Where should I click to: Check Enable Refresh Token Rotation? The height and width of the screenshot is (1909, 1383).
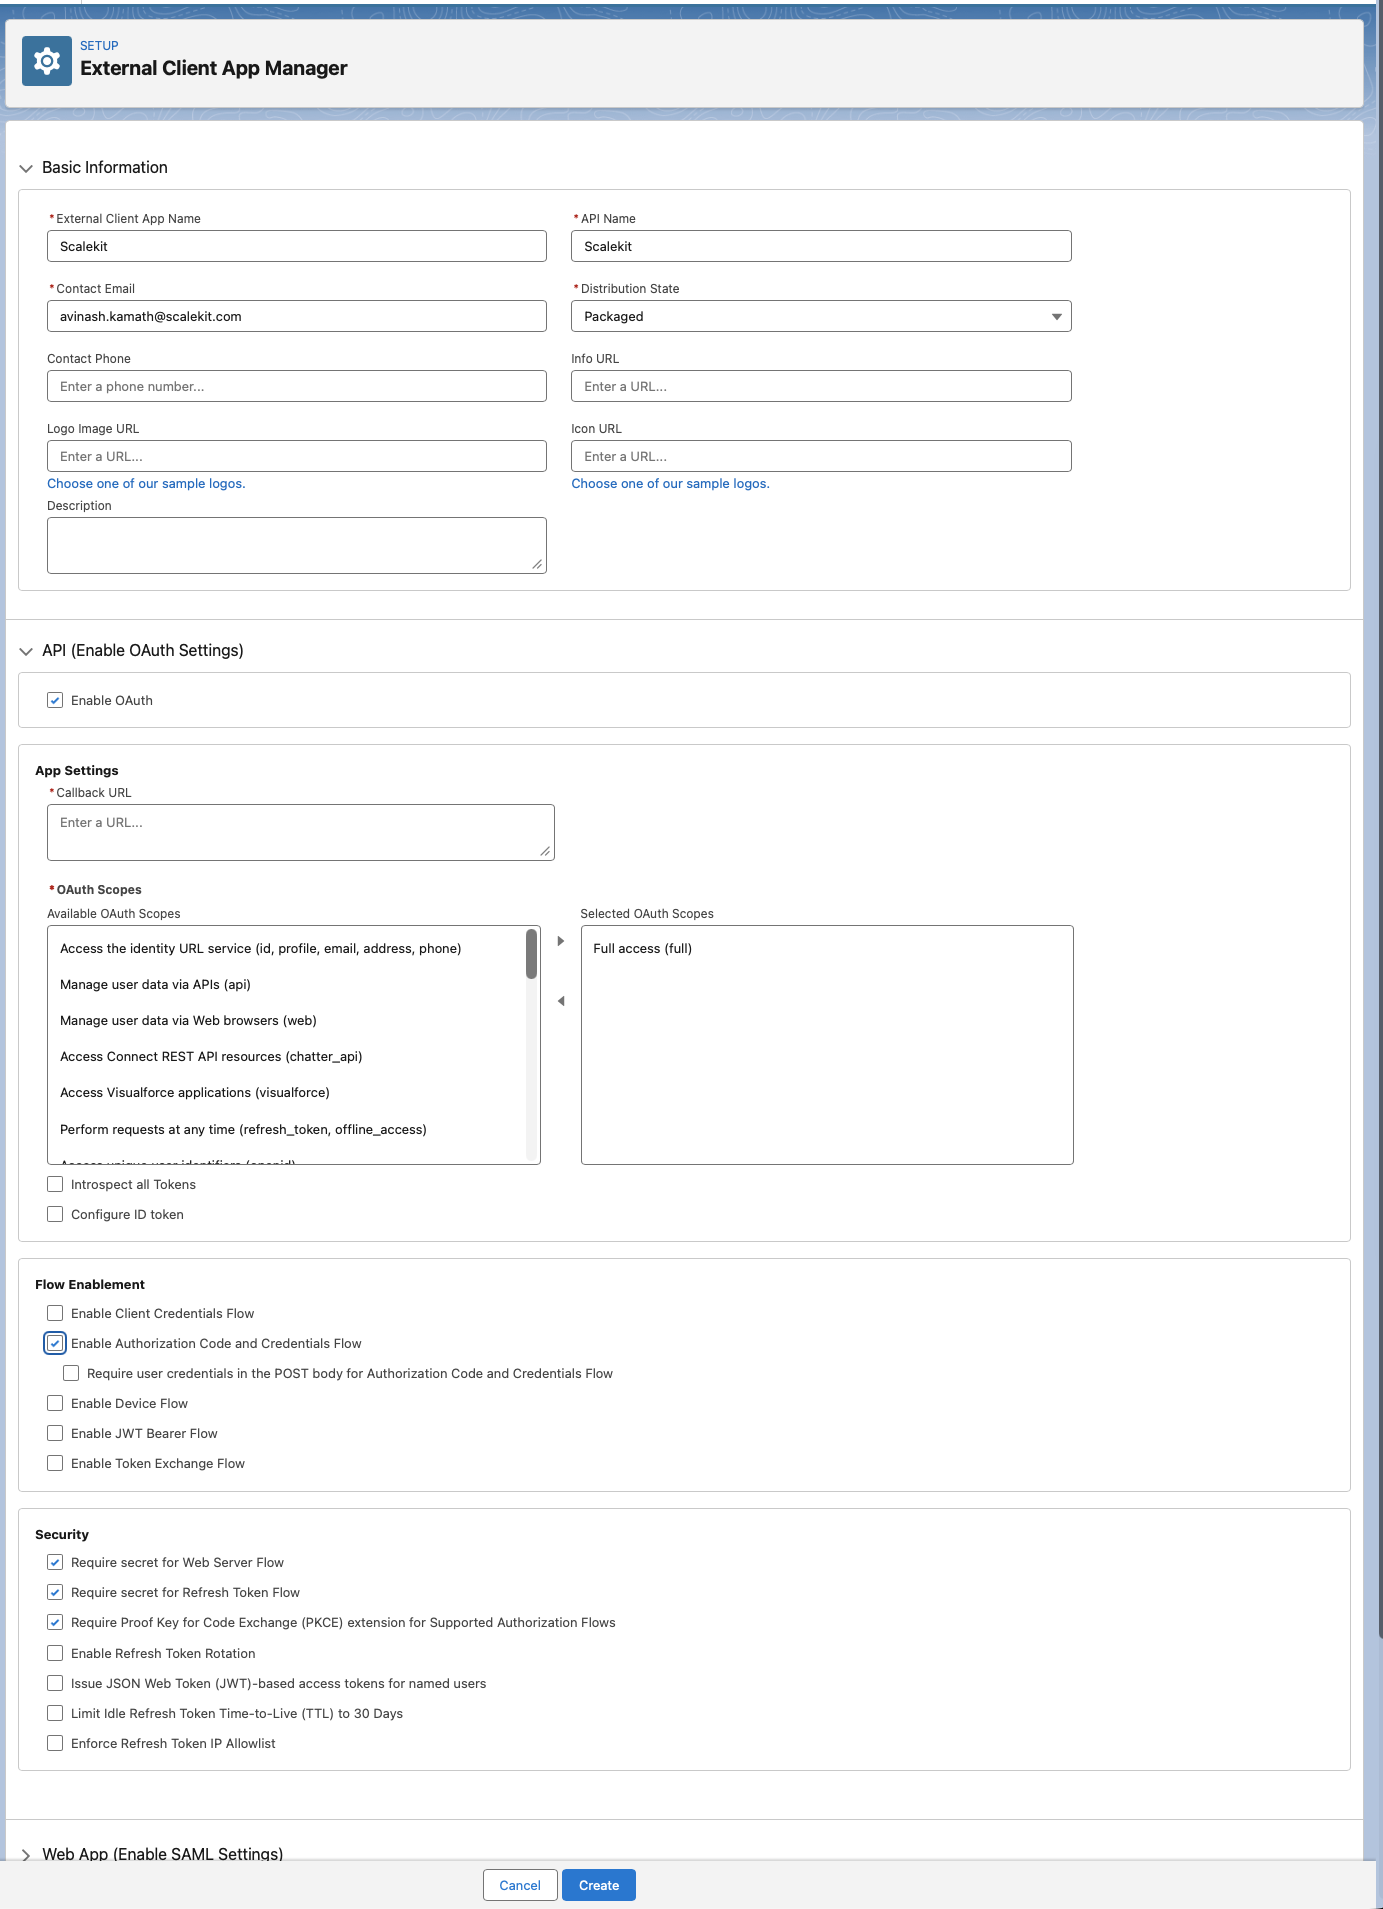(55, 1653)
